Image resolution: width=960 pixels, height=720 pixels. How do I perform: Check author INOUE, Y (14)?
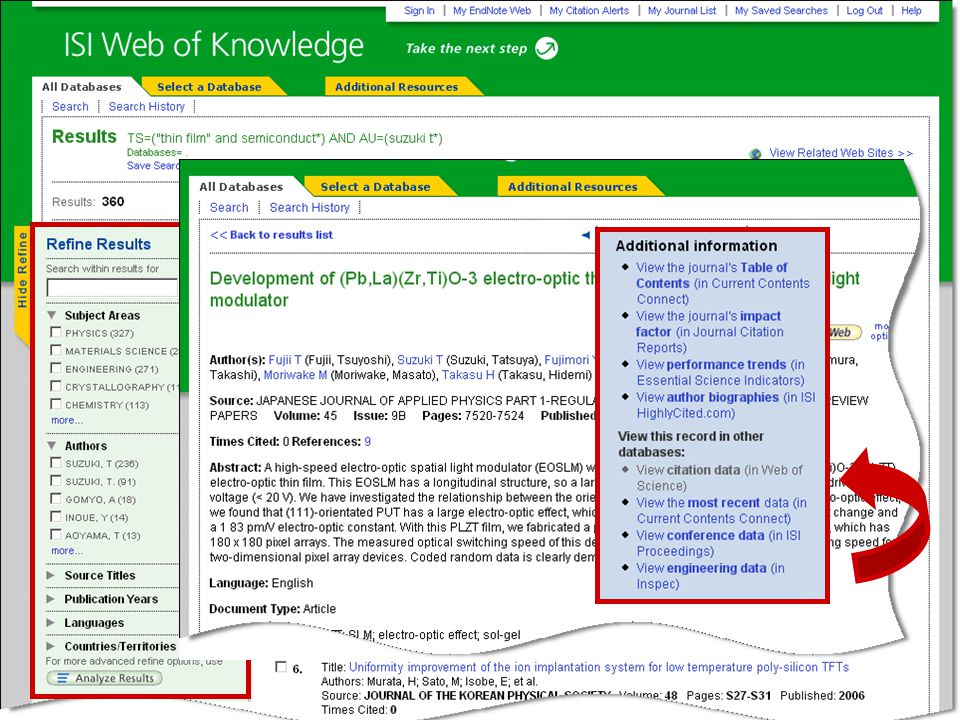(56, 517)
